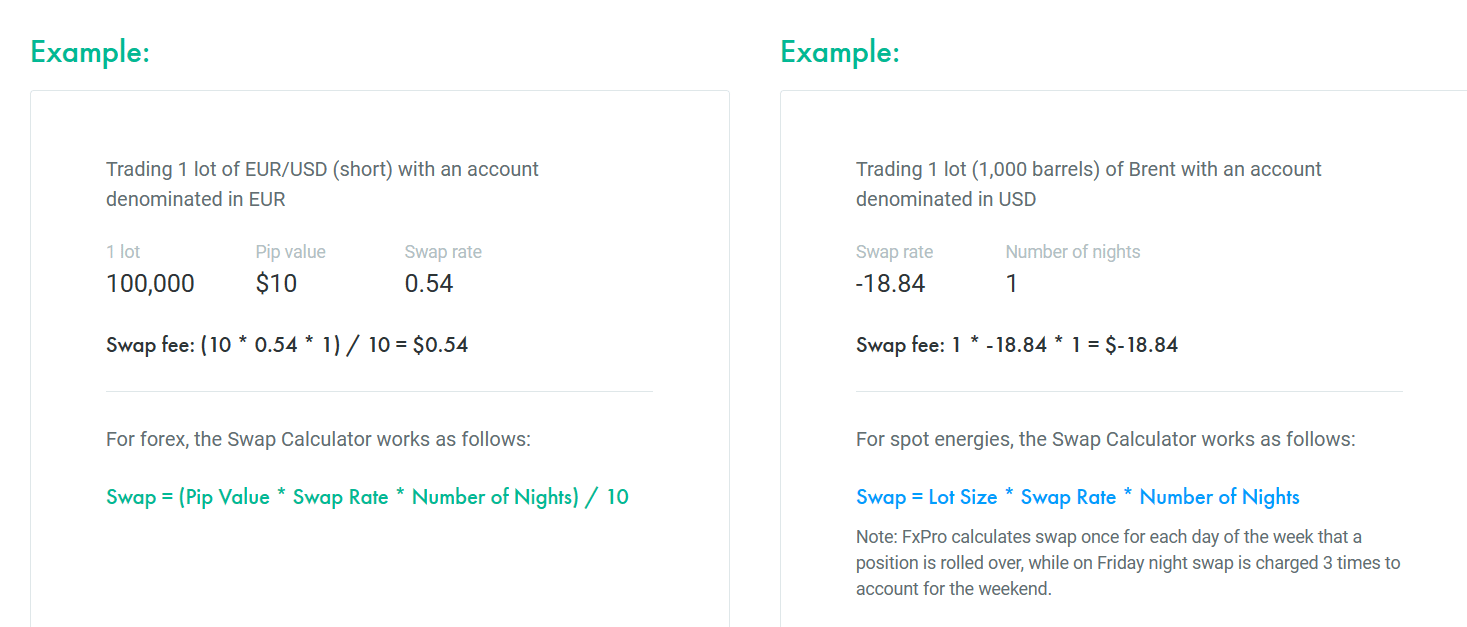Select the spot energies swap formula in blue
This screenshot has width=1467, height=627.
1078,497
